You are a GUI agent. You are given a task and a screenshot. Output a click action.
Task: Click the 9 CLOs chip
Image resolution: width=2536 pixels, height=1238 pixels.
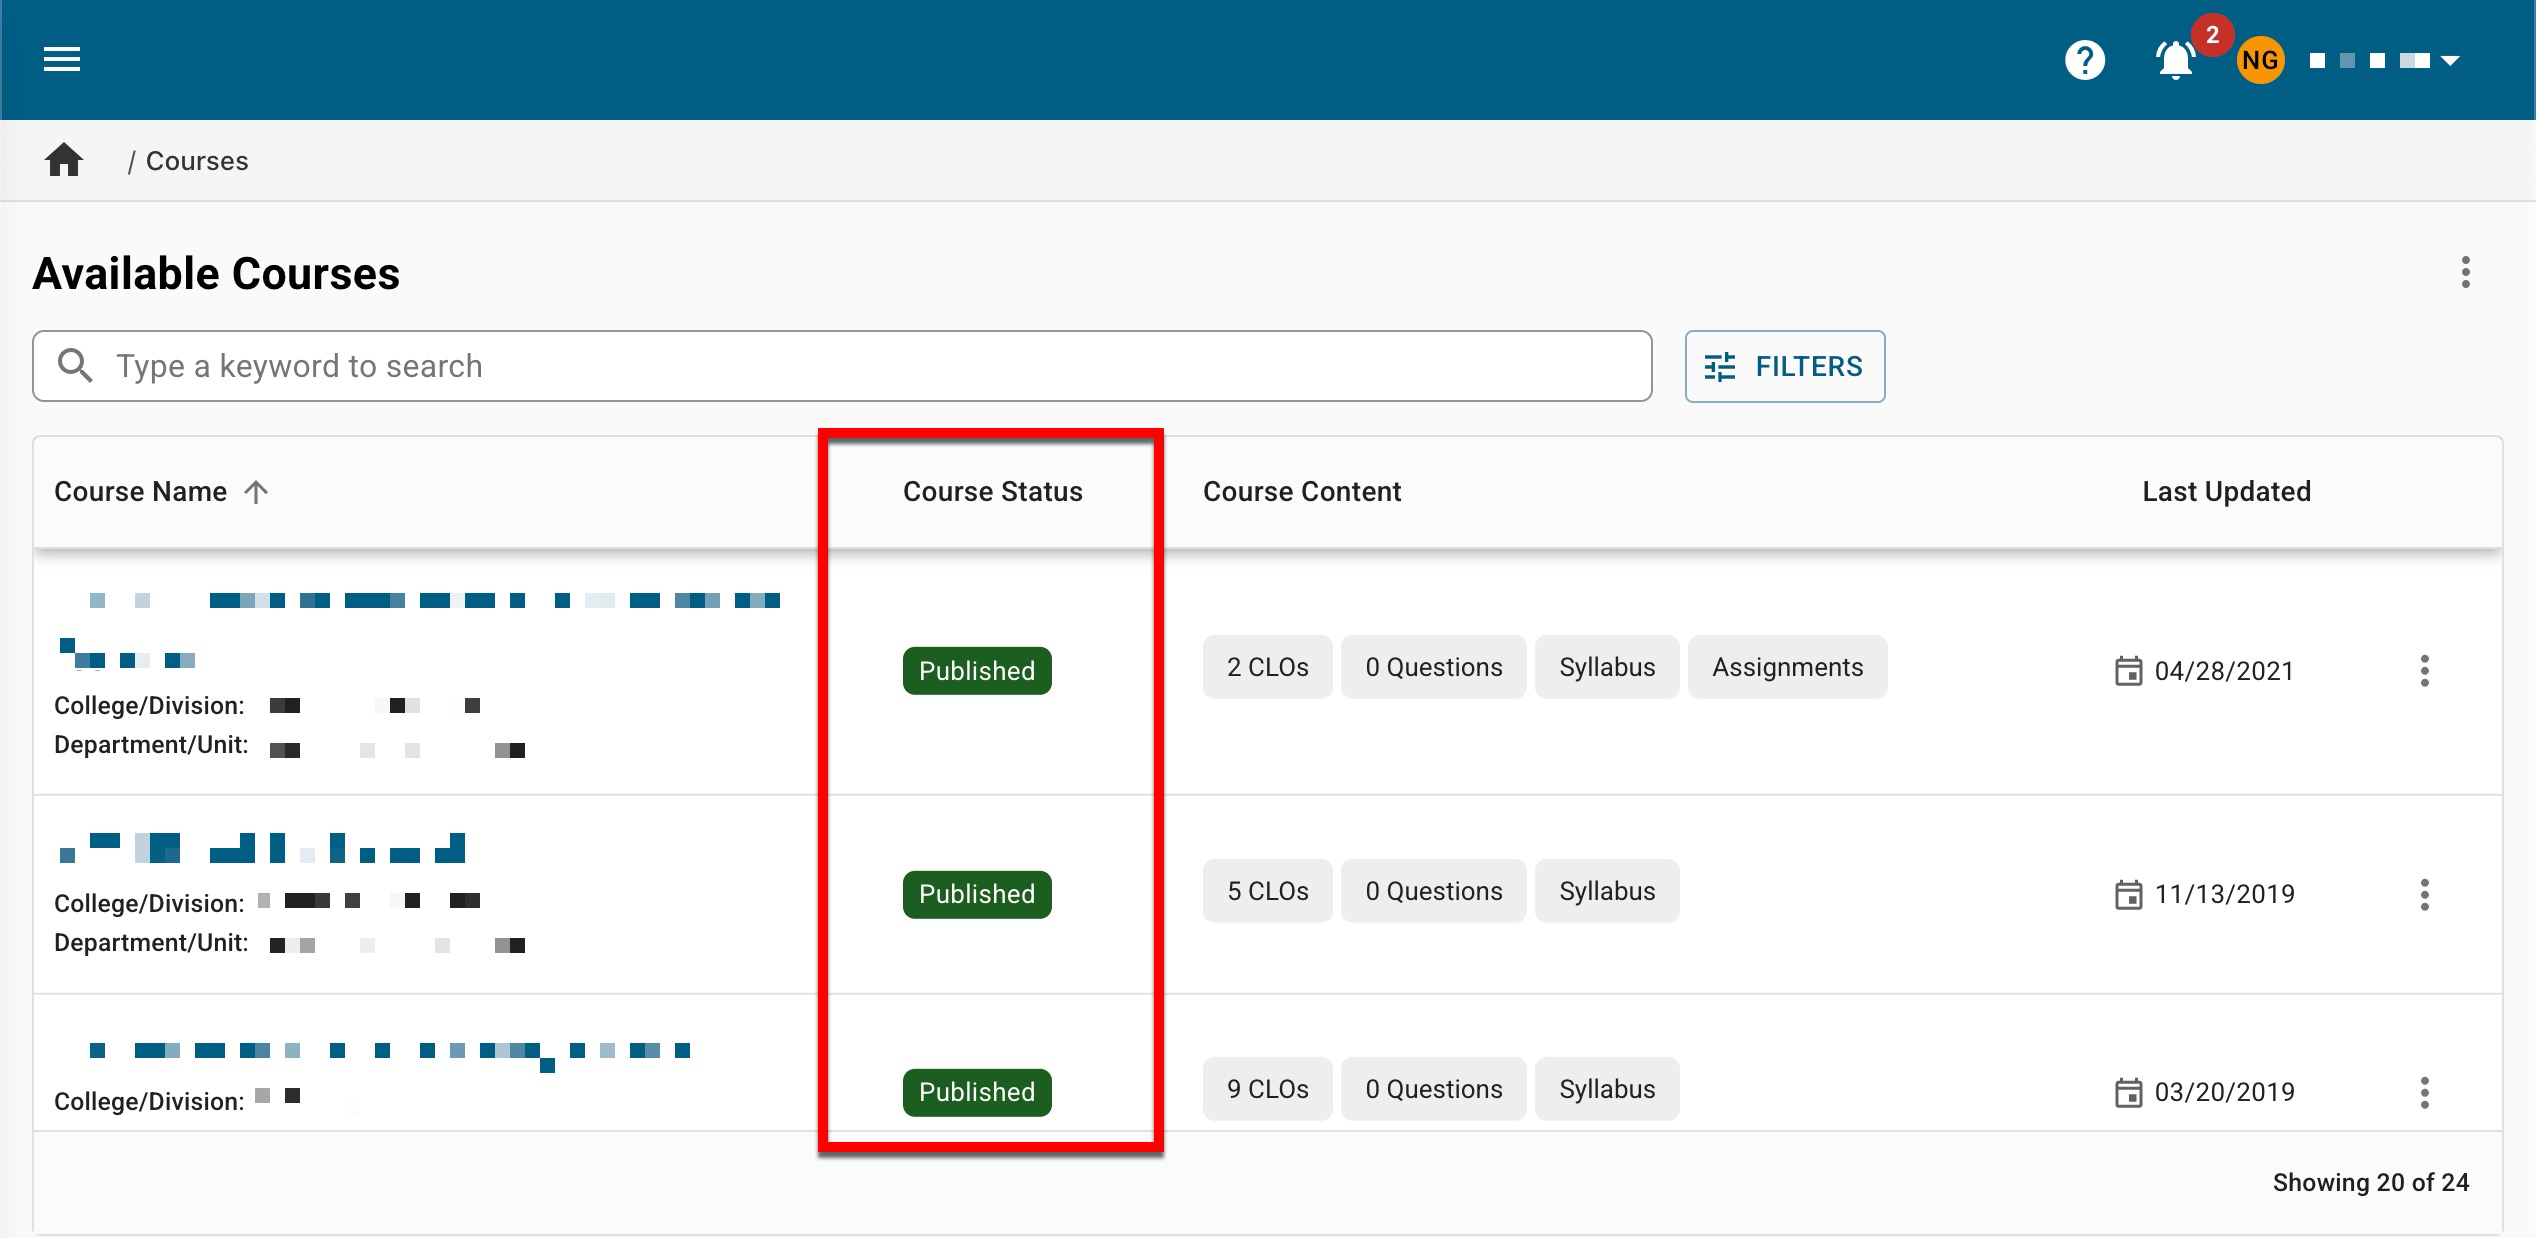(1267, 1089)
